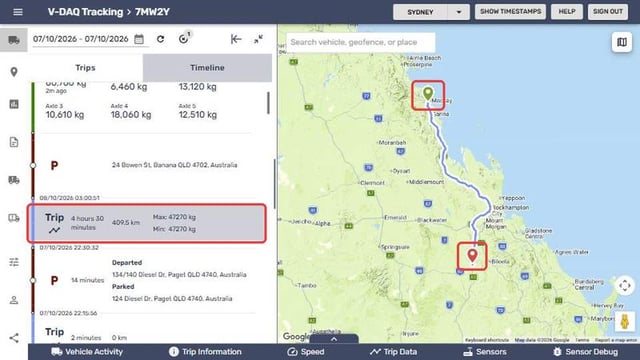Click the trip graph line icon
This screenshot has width=640, height=360.
point(54,231)
